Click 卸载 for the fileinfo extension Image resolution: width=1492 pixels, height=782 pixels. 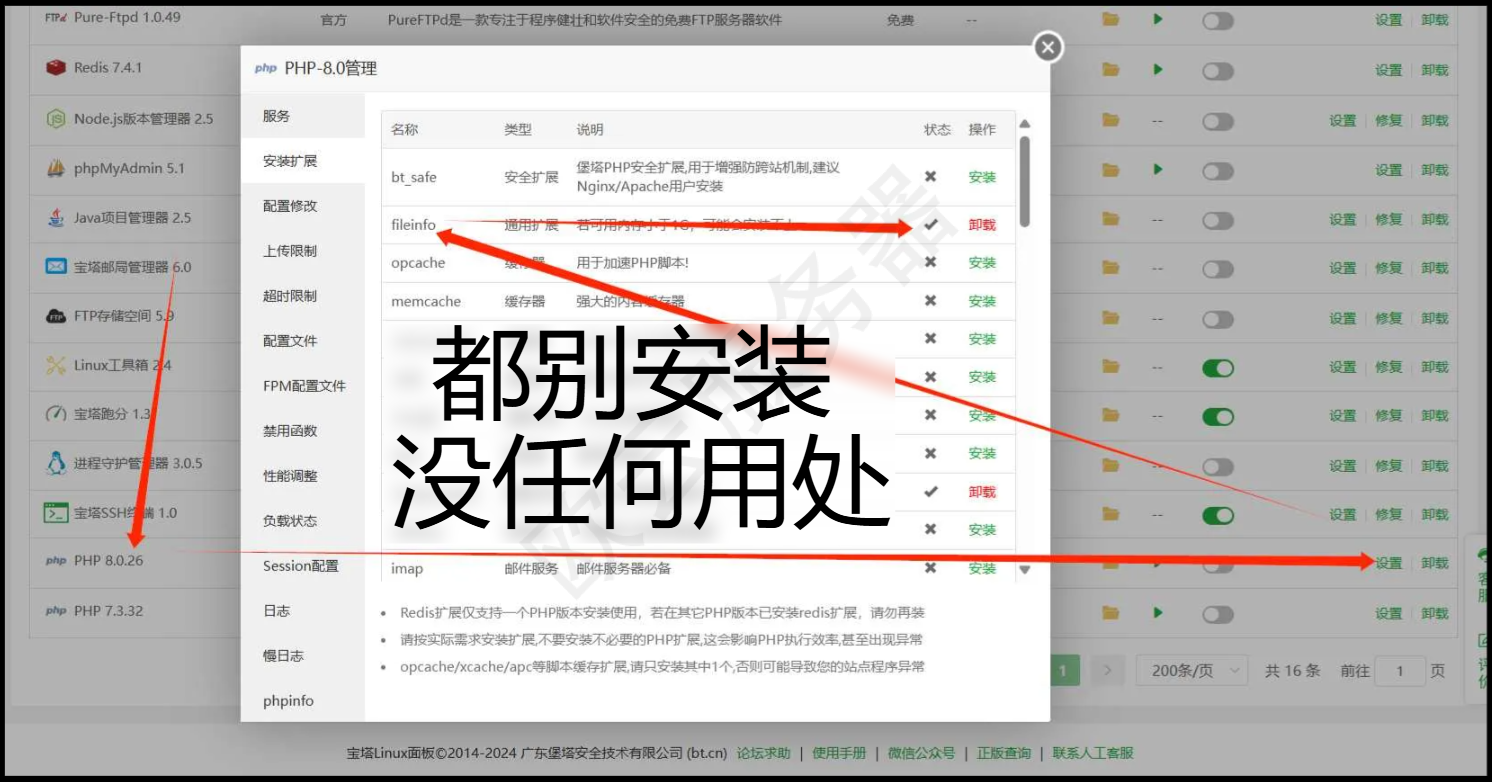pos(982,225)
